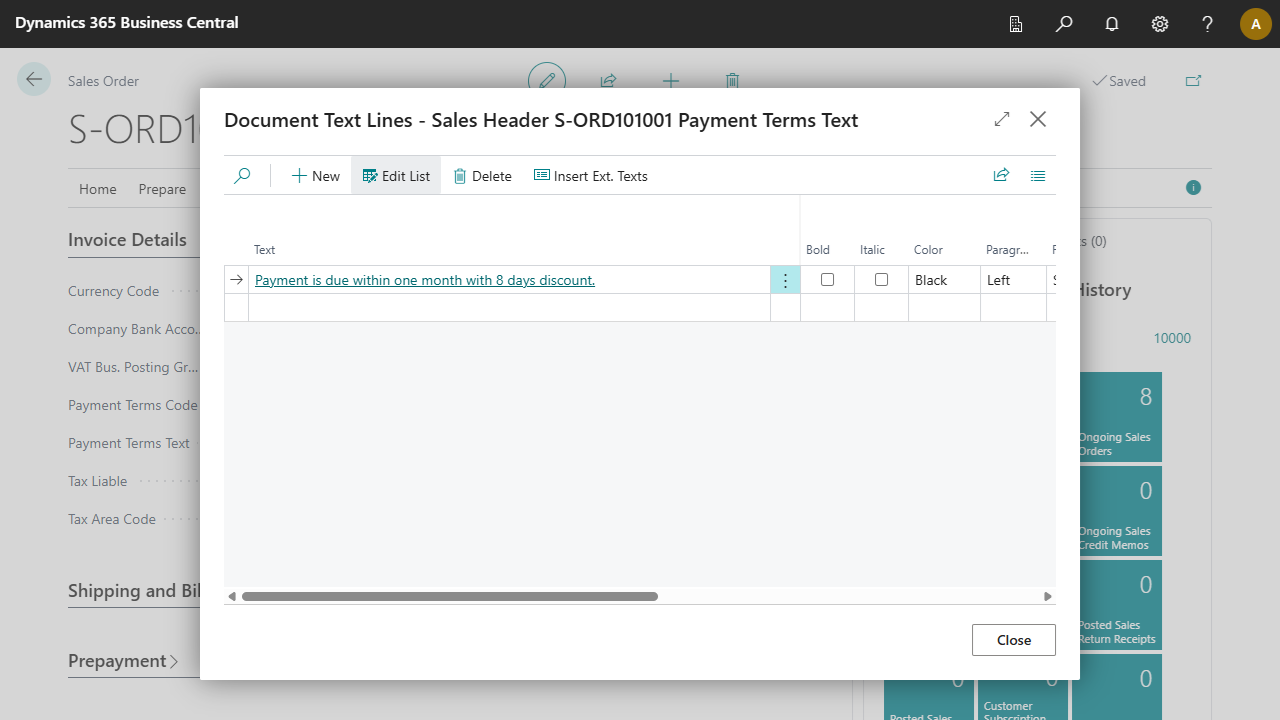Image resolution: width=1280 pixels, height=720 pixels.
Task: Open the row options three-dot menu
Action: 785,280
